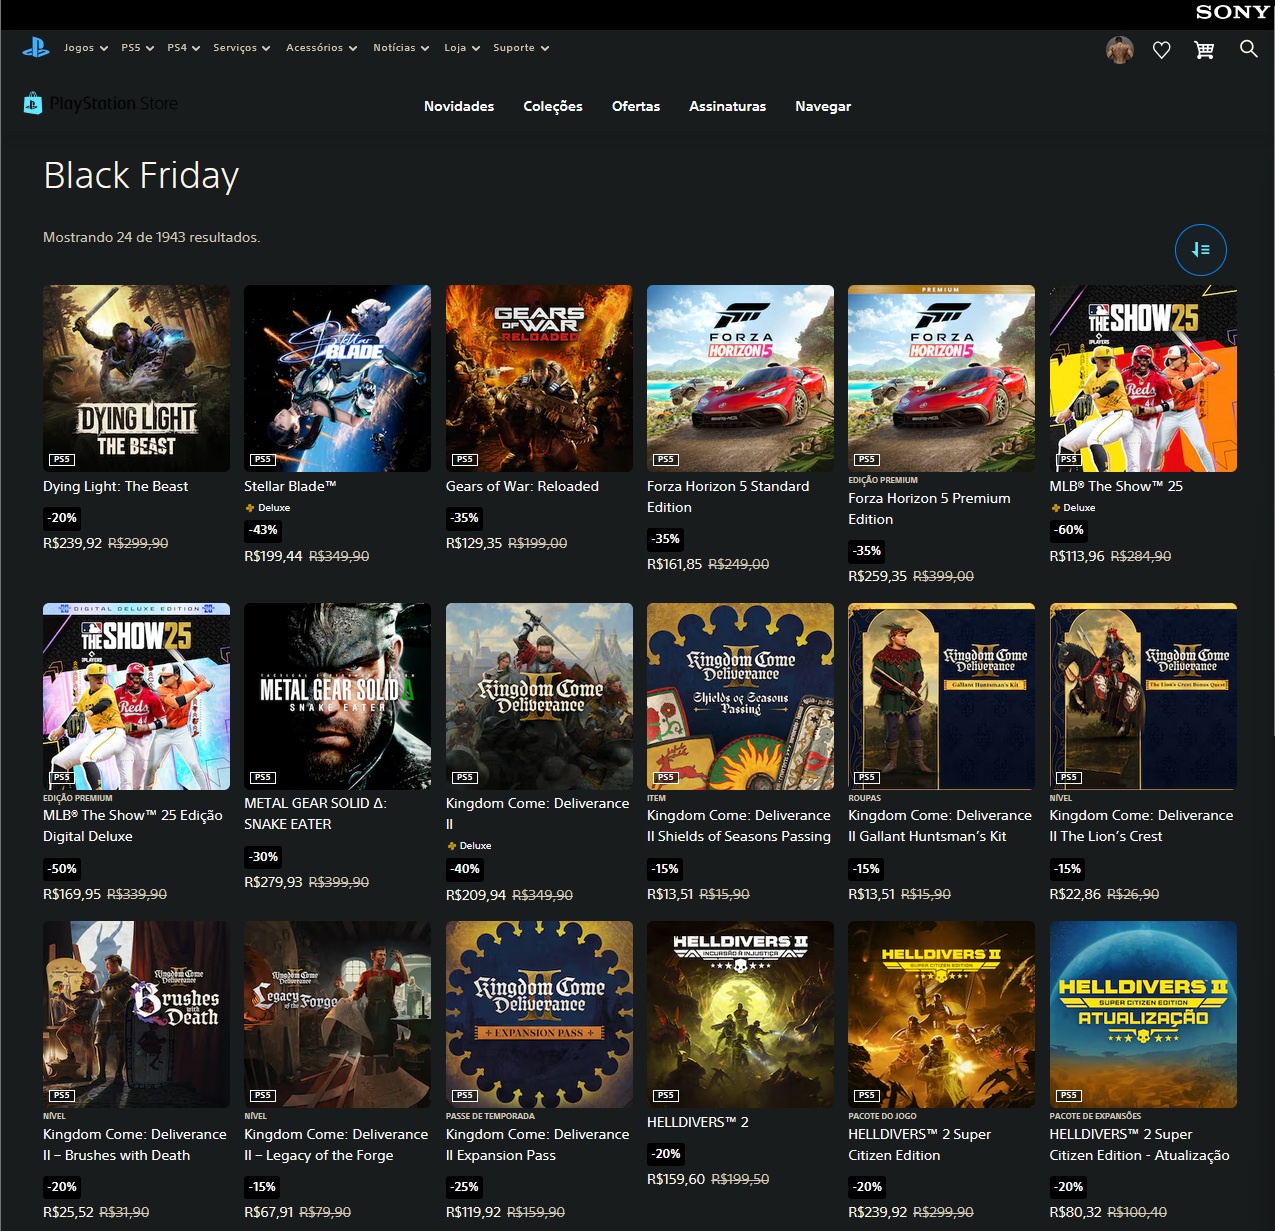Click the PlayStation logo in the navbar
Screen dimensions: 1275x1231
click(x=37, y=47)
